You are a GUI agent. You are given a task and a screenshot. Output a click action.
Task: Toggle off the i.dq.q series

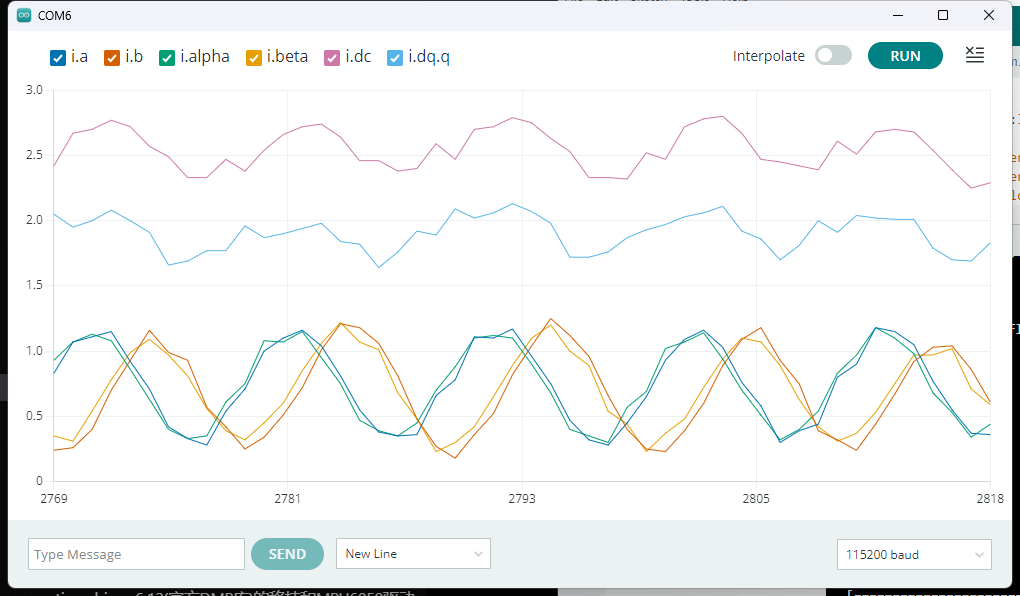click(395, 57)
